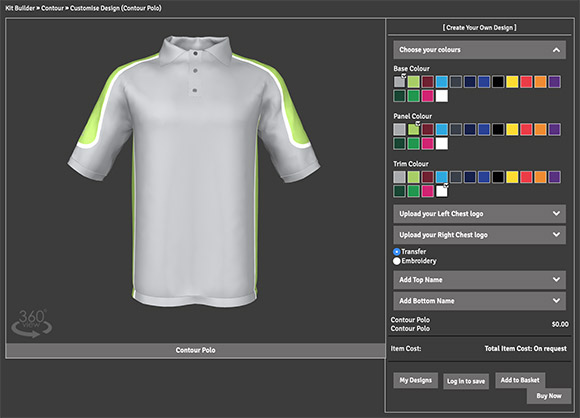Choose yellow as the Base Colour
The height and width of the screenshot is (418, 580).
coord(512,82)
